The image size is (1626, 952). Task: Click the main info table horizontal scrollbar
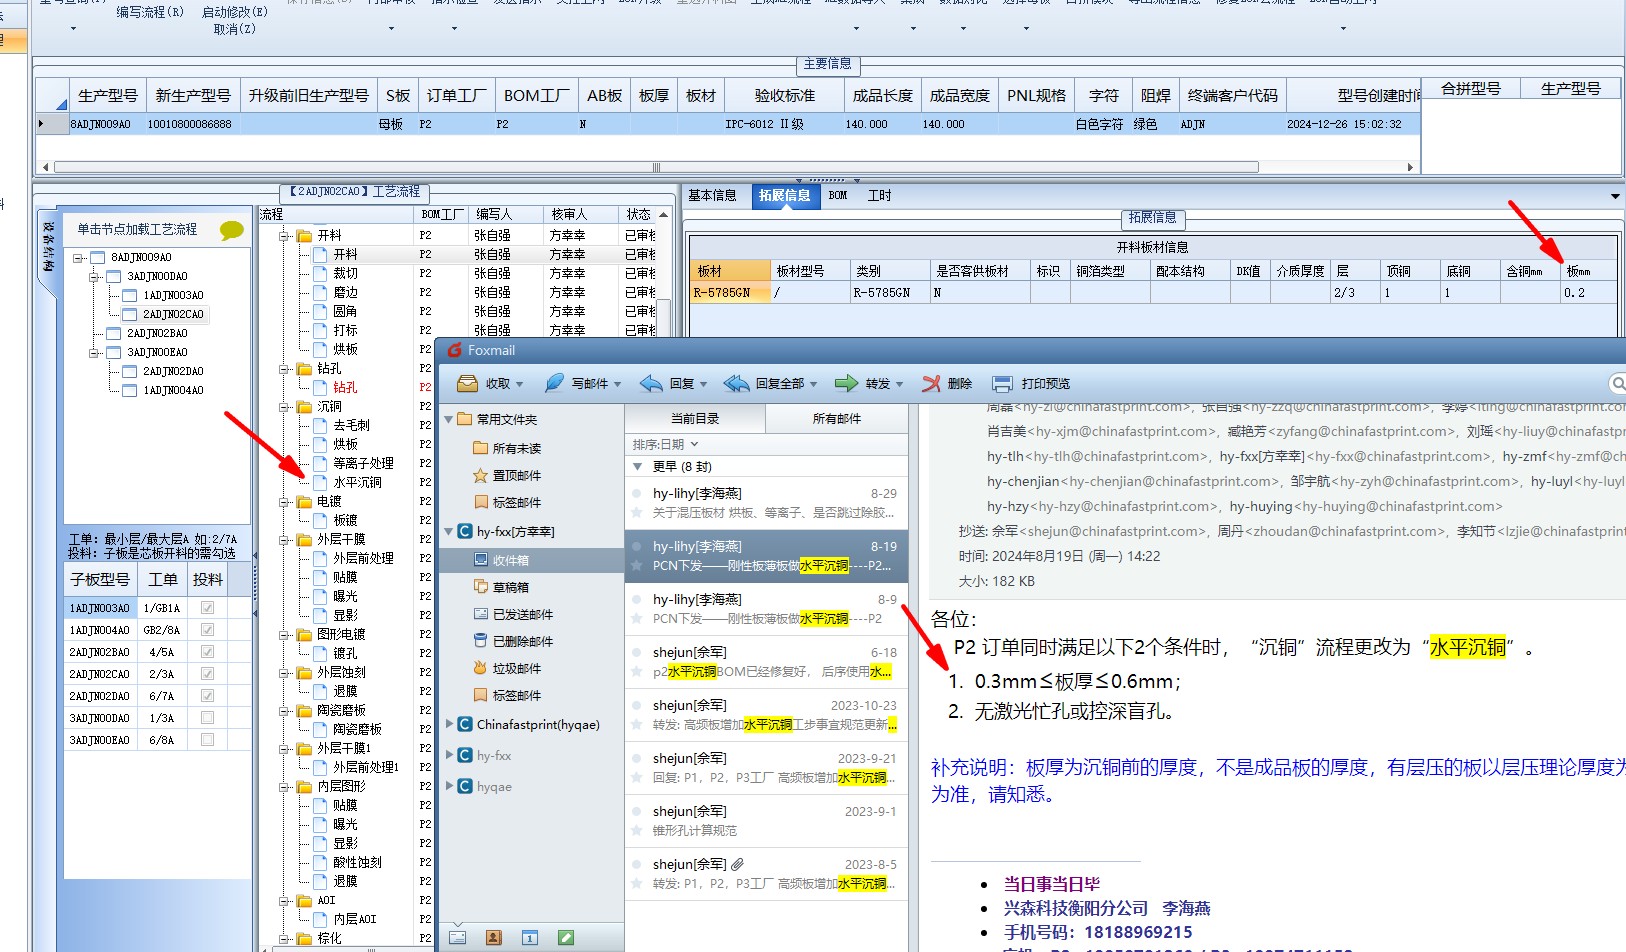tap(656, 167)
